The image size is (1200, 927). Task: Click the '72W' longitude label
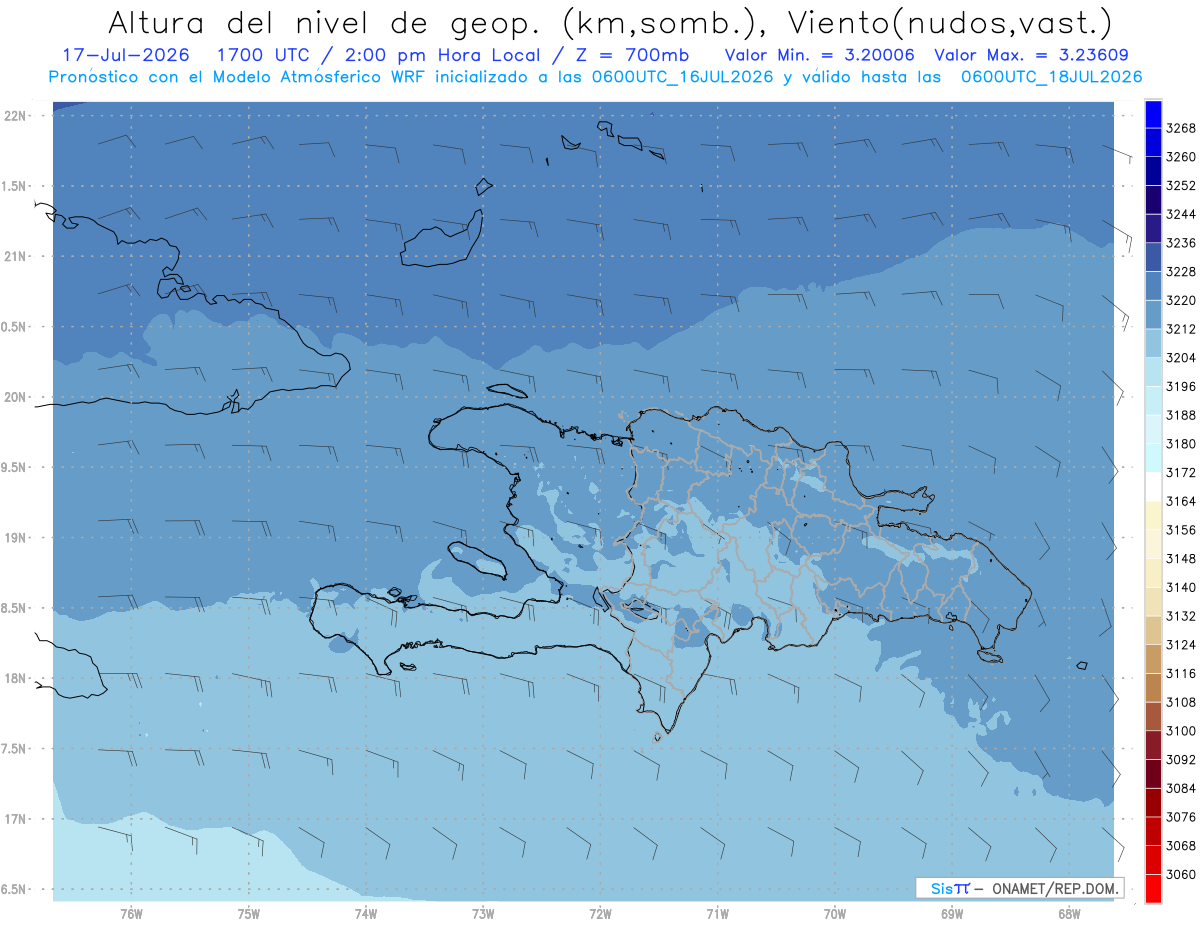pyautogui.click(x=600, y=913)
